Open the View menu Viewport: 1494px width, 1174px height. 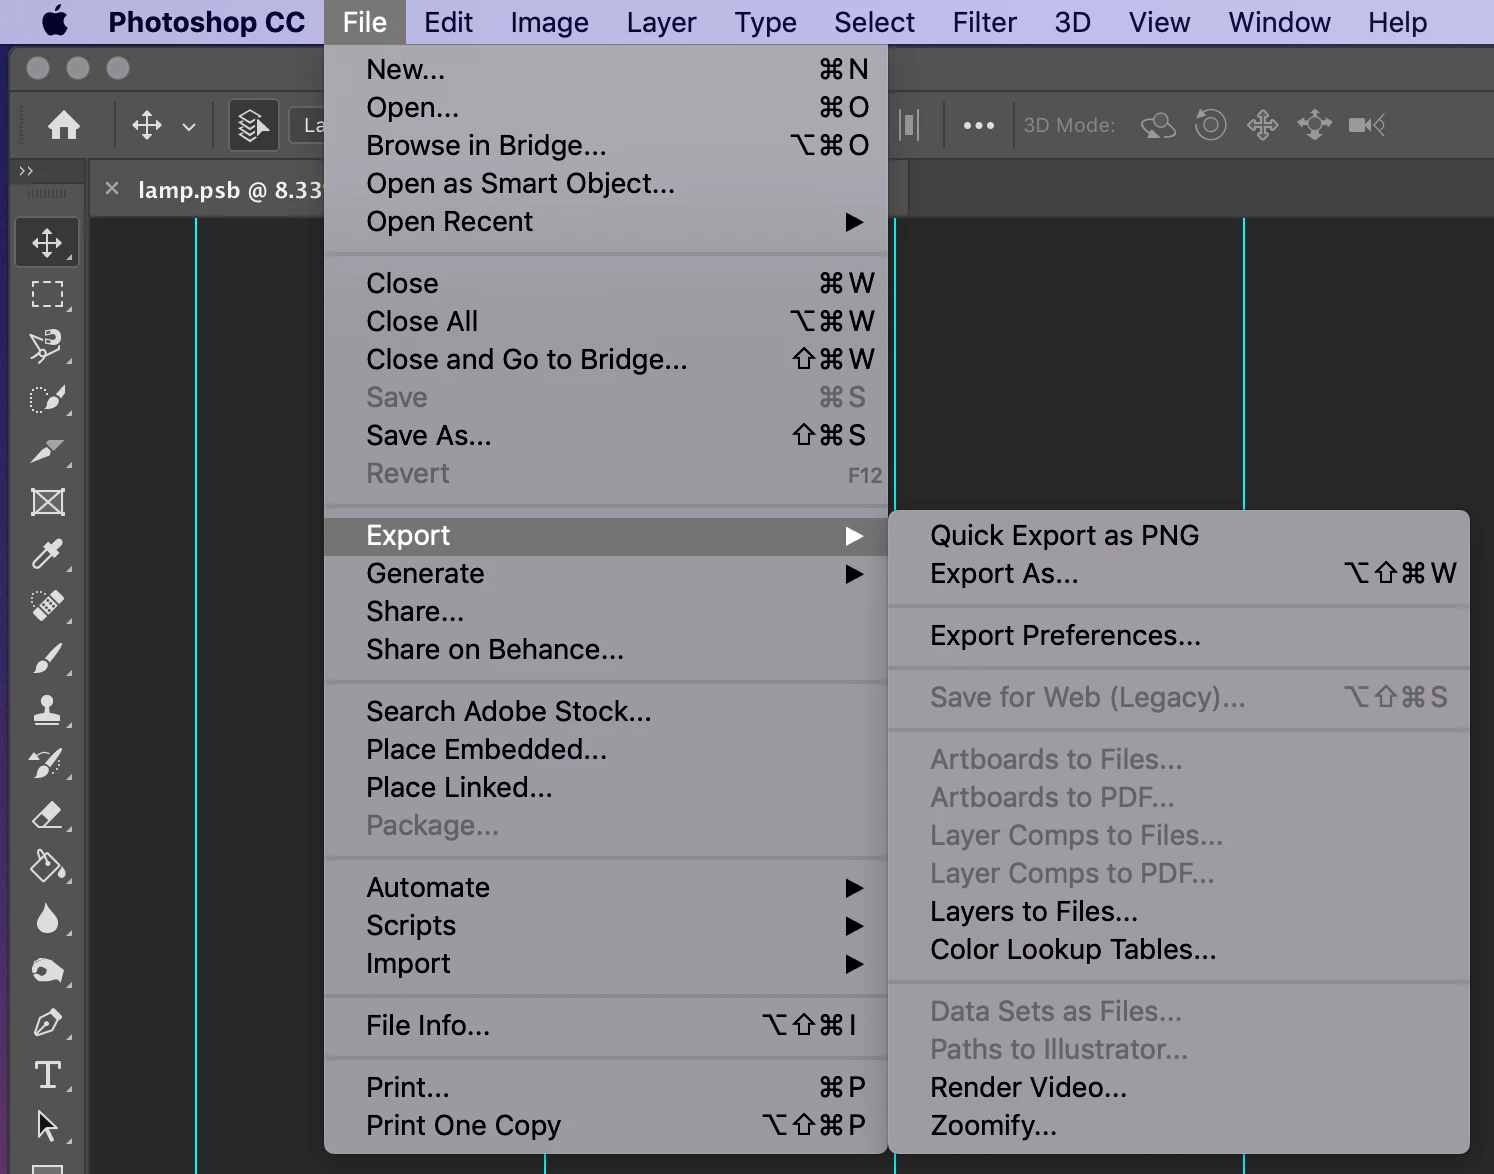(x=1159, y=22)
